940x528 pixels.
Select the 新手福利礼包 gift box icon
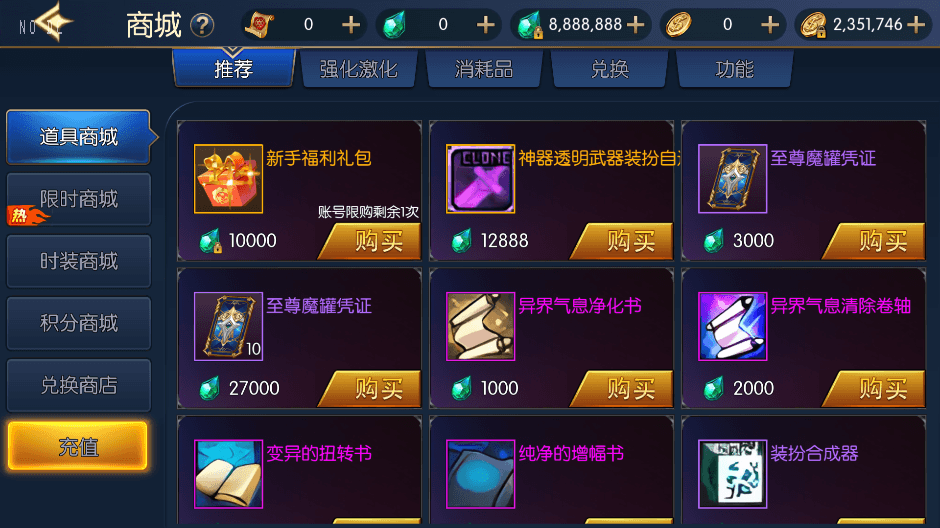(x=228, y=179)
